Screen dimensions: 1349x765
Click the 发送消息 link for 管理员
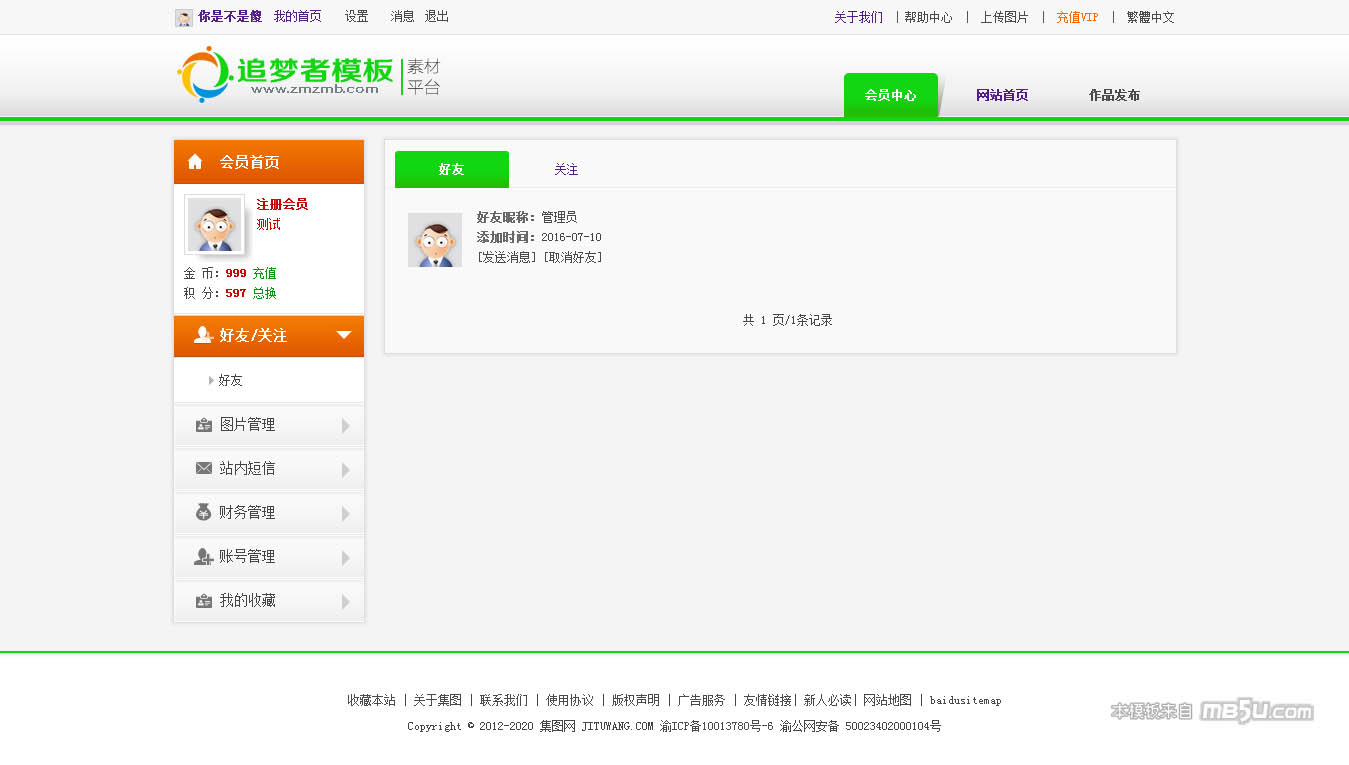(508, 258)
